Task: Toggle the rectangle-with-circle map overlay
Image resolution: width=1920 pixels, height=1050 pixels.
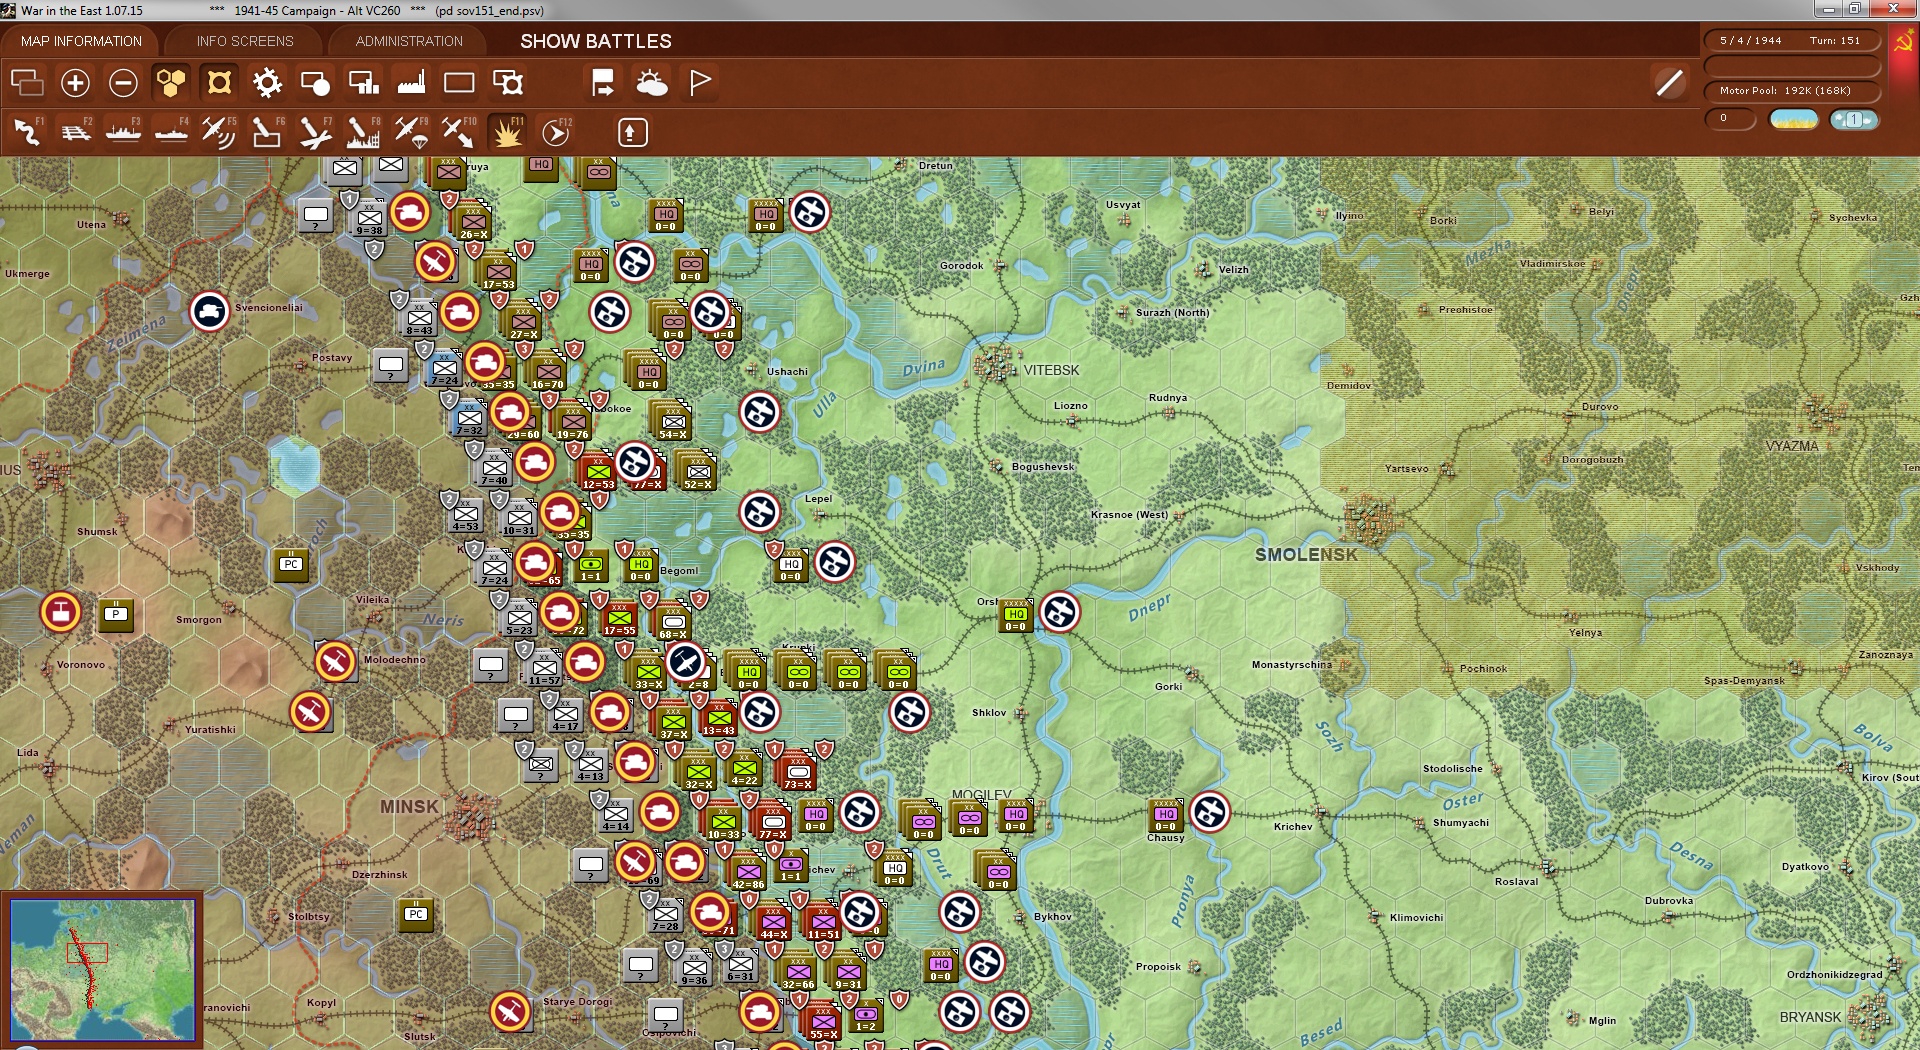Action: coord(315,83)
